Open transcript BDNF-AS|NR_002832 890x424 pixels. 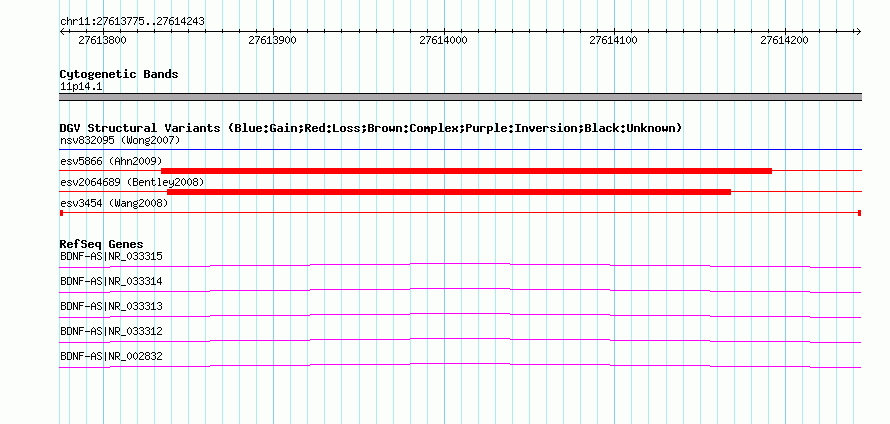(111, 356)
